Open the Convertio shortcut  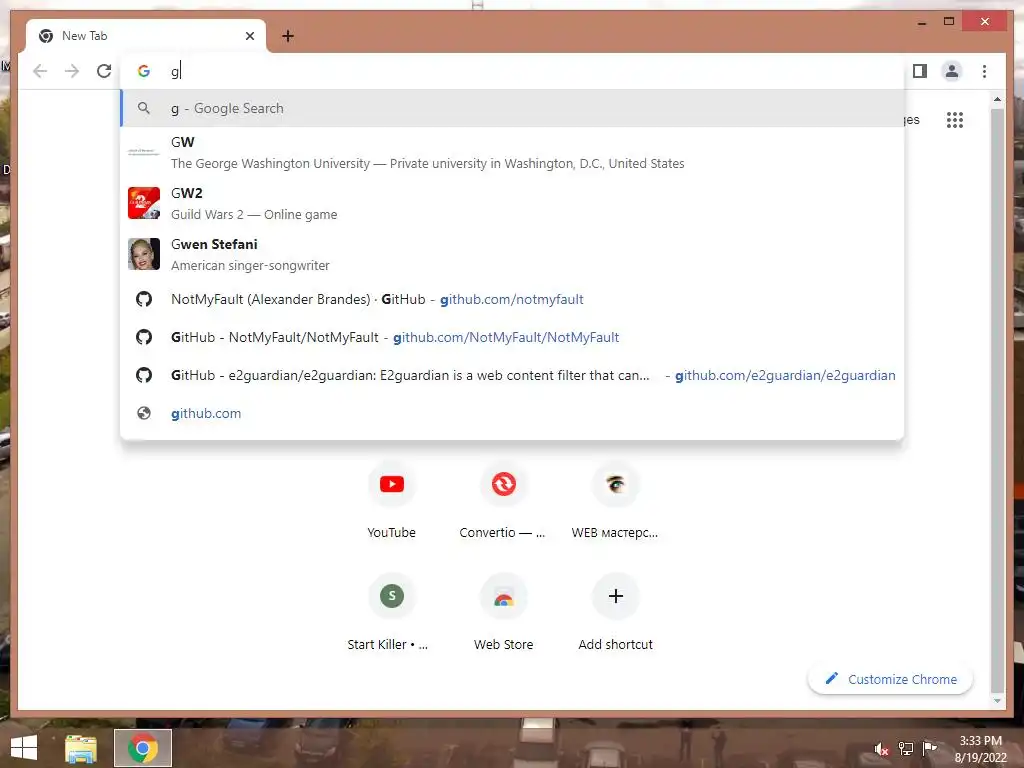click(x=503, y=502)
